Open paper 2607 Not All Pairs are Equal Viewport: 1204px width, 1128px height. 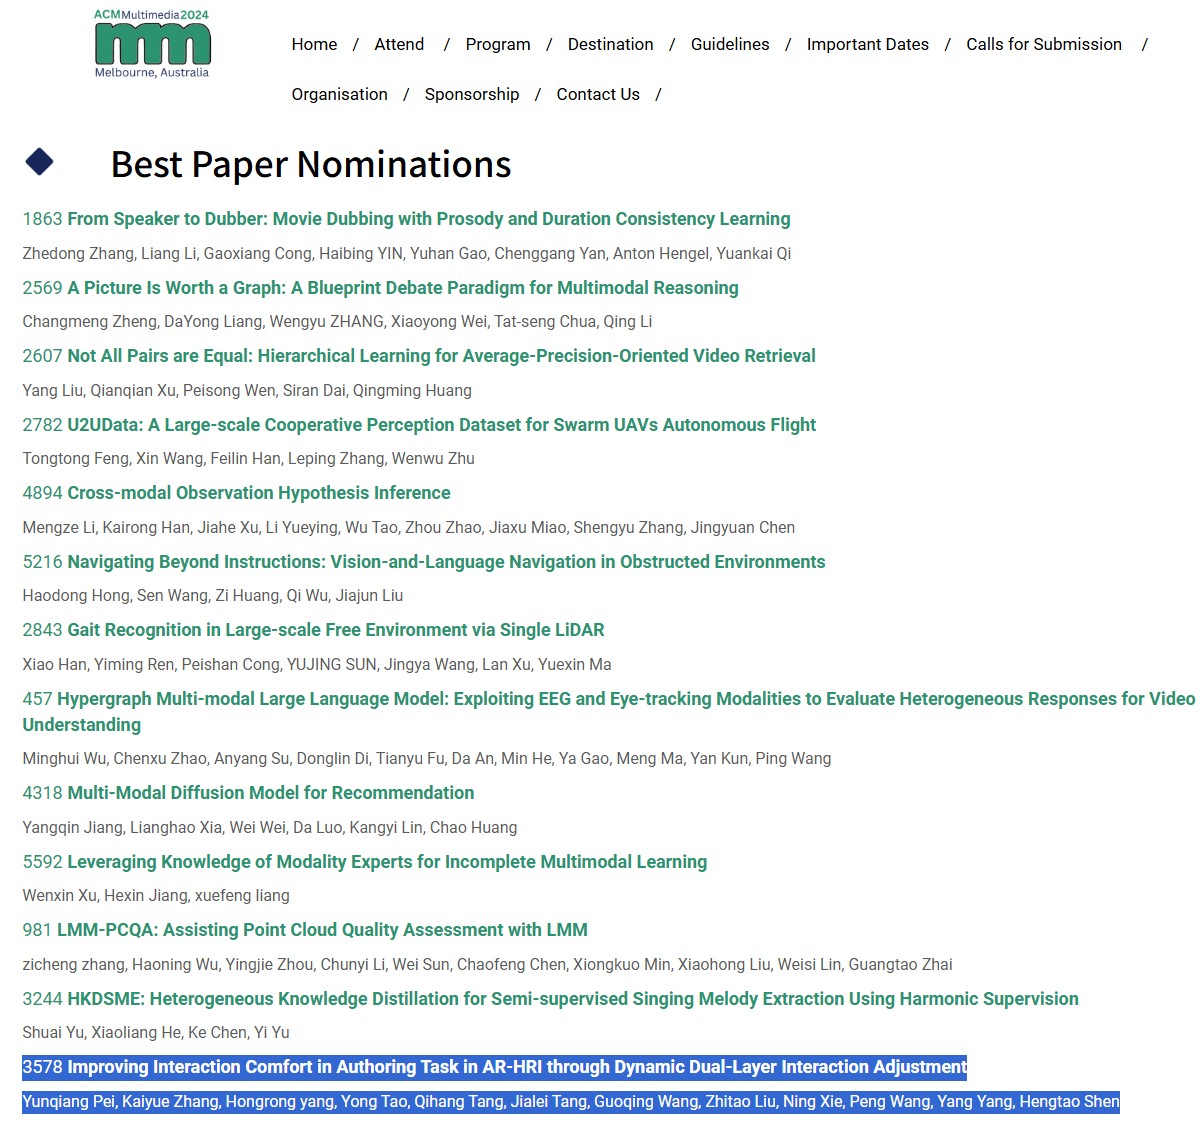coord(419,356)
